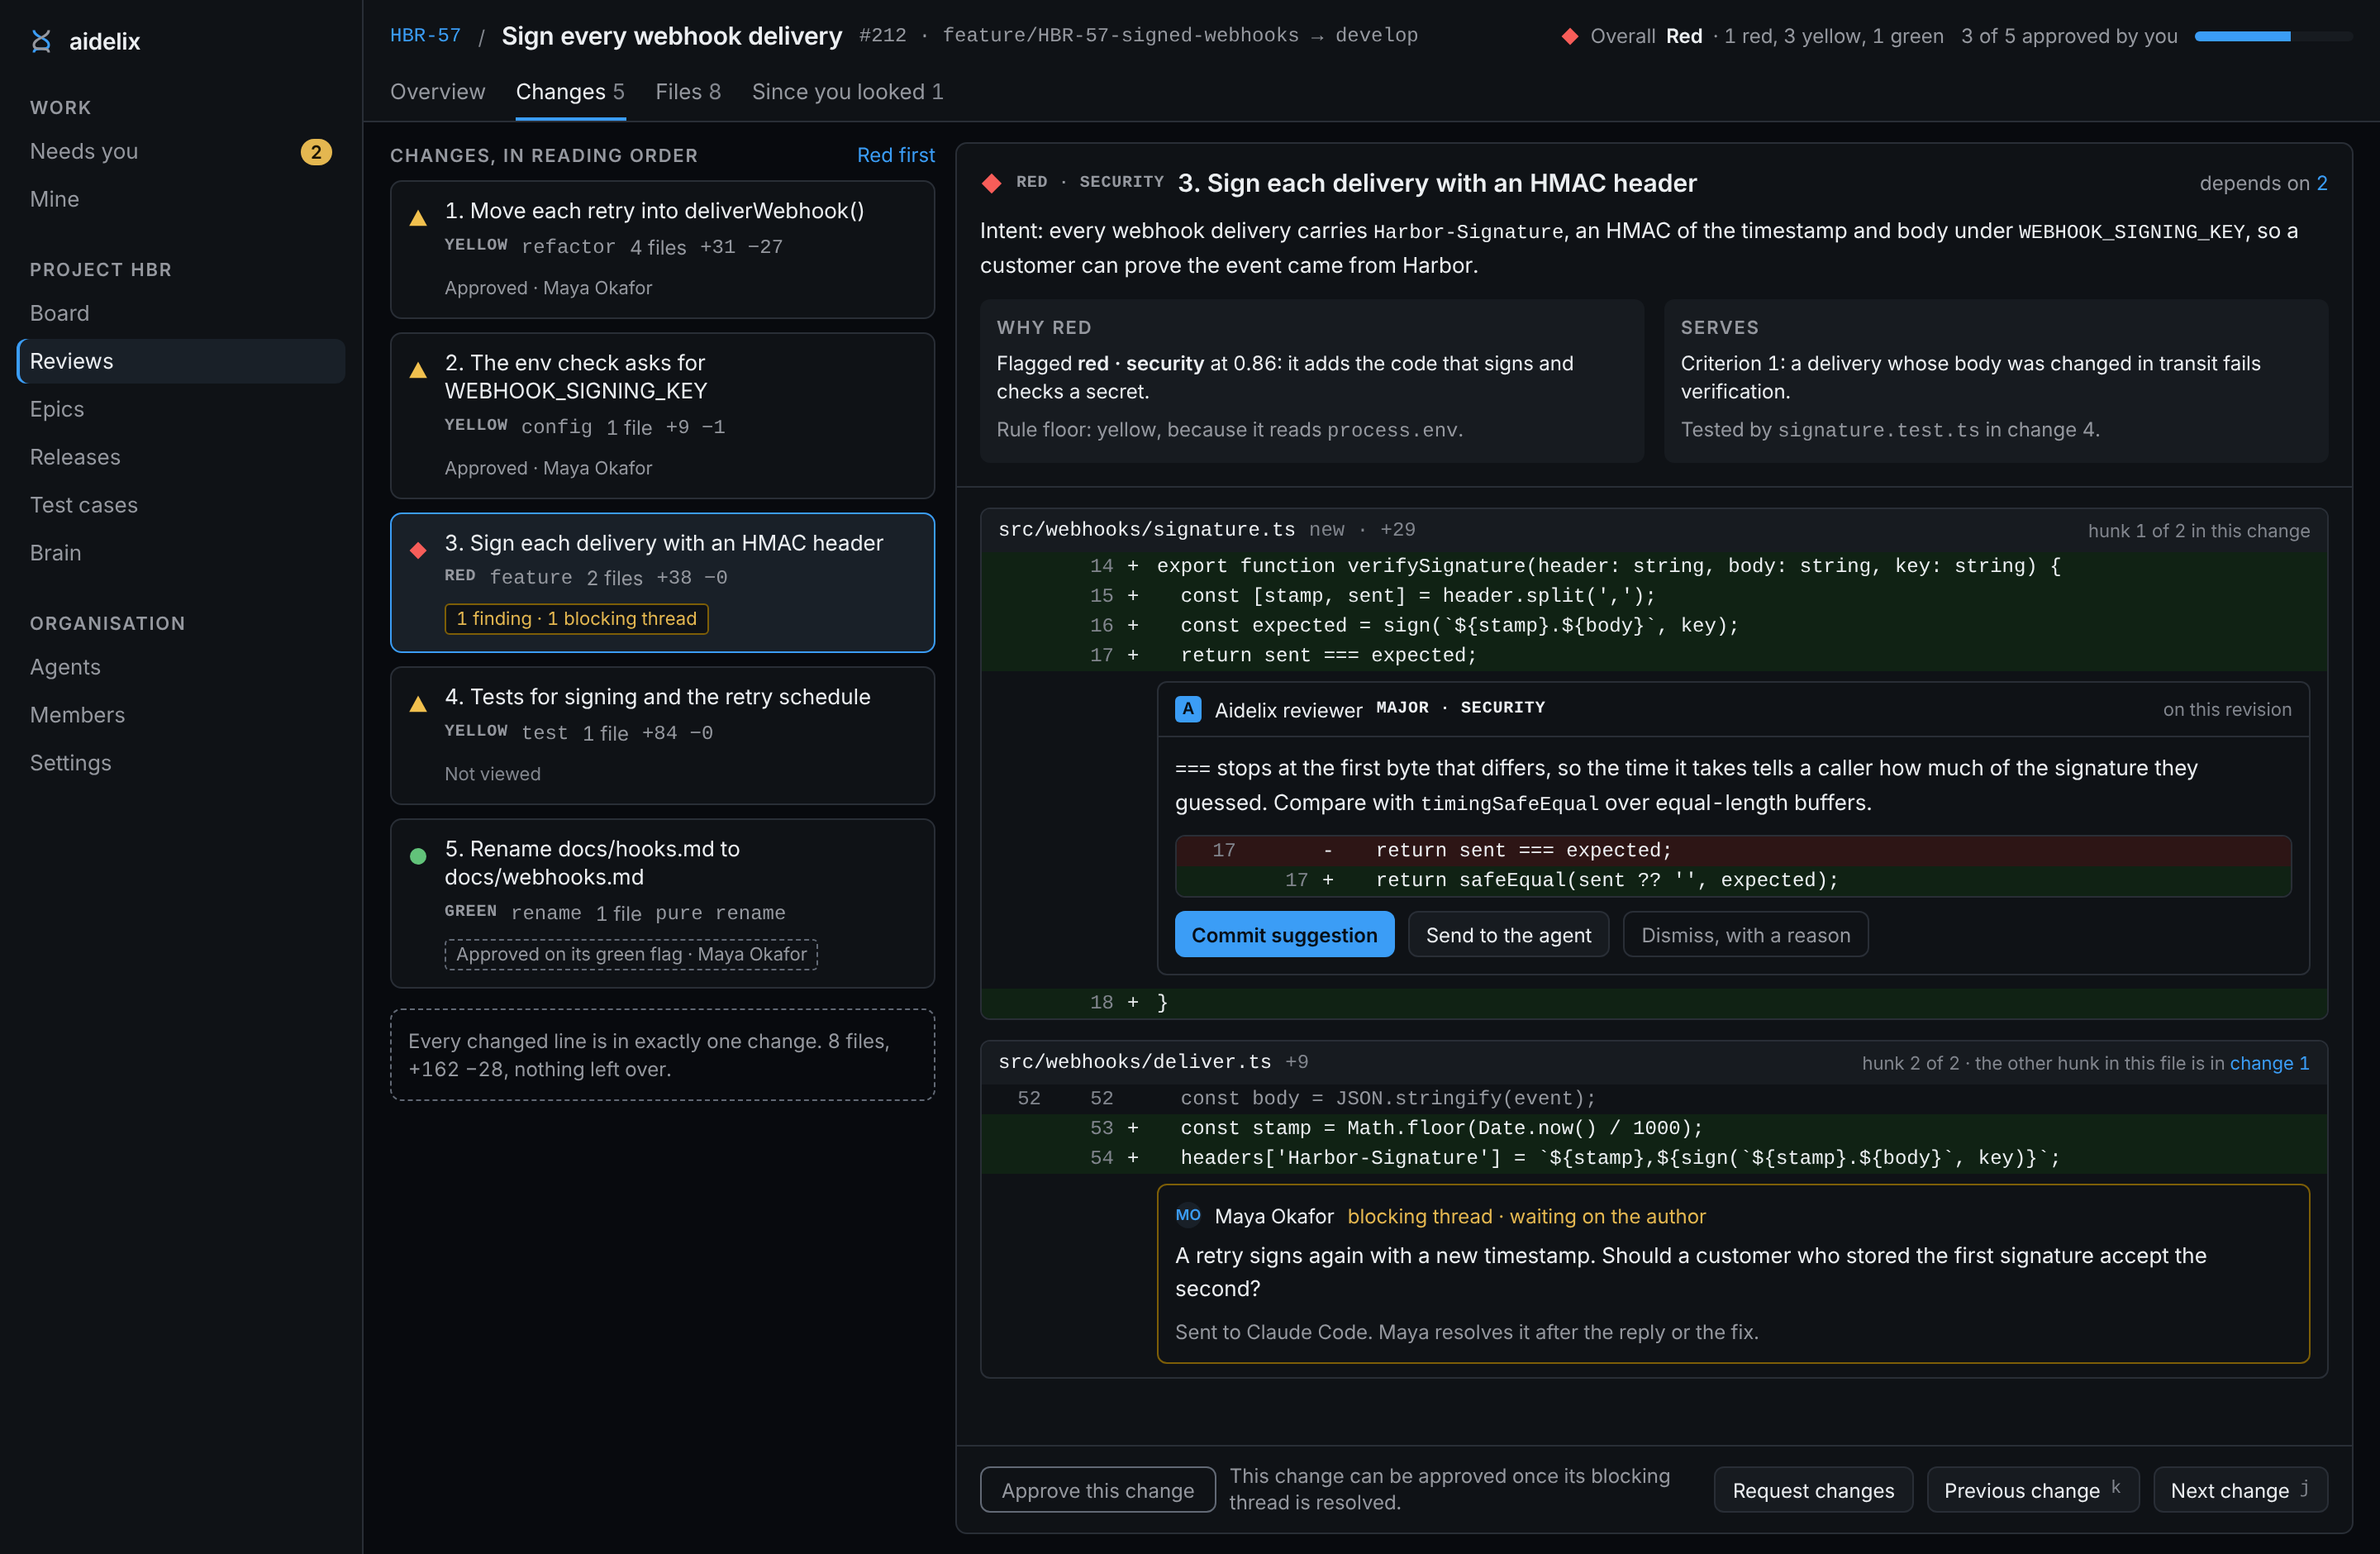Click the aidelix logo icon

41,41
